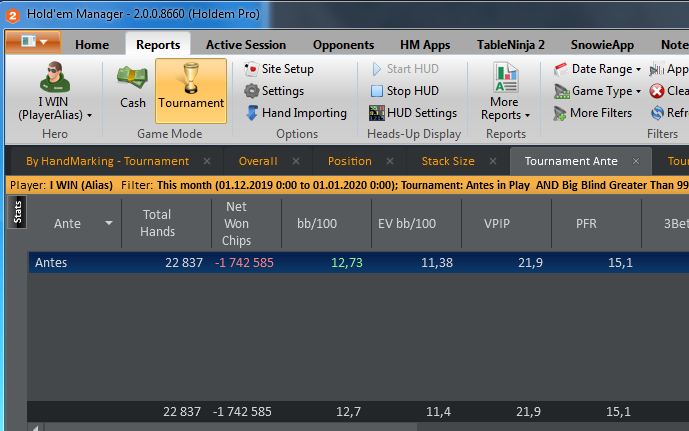This screenshot has width=689, height=431.
Task: Click the -1 742 585 net won value in Antes row
Action: [244, 263]
